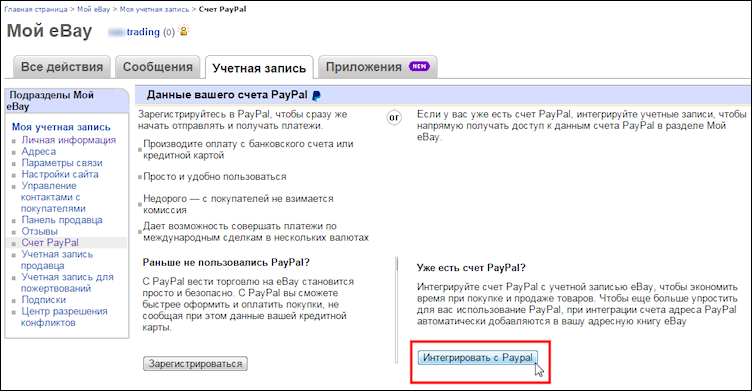Click the purple NEW badge on Приложения

tap(419, 66)
